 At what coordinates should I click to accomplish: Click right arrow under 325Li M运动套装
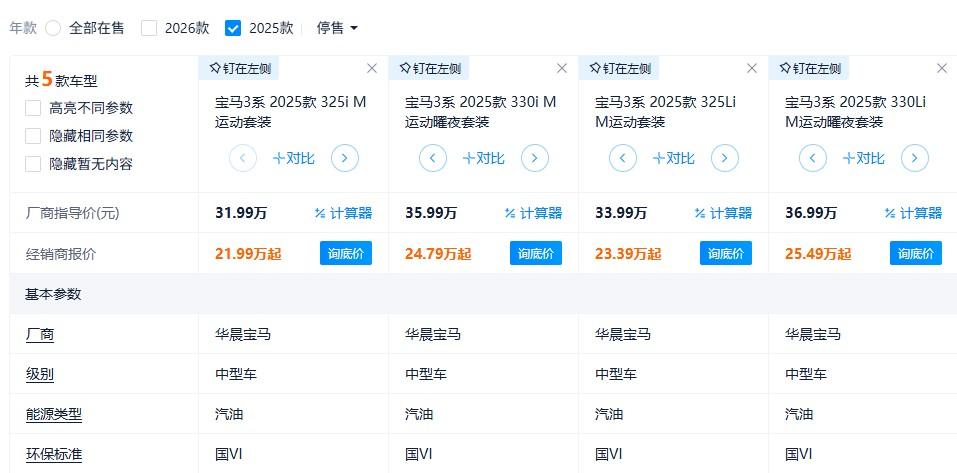click(725, 159)
